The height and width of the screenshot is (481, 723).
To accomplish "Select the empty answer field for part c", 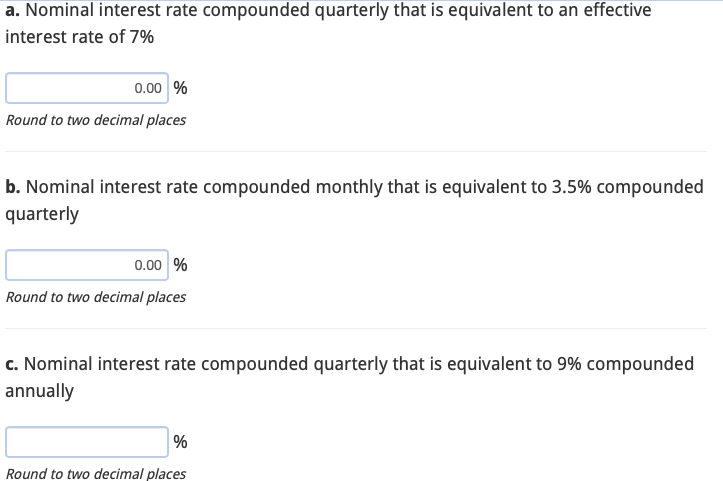I will point(87,442).
